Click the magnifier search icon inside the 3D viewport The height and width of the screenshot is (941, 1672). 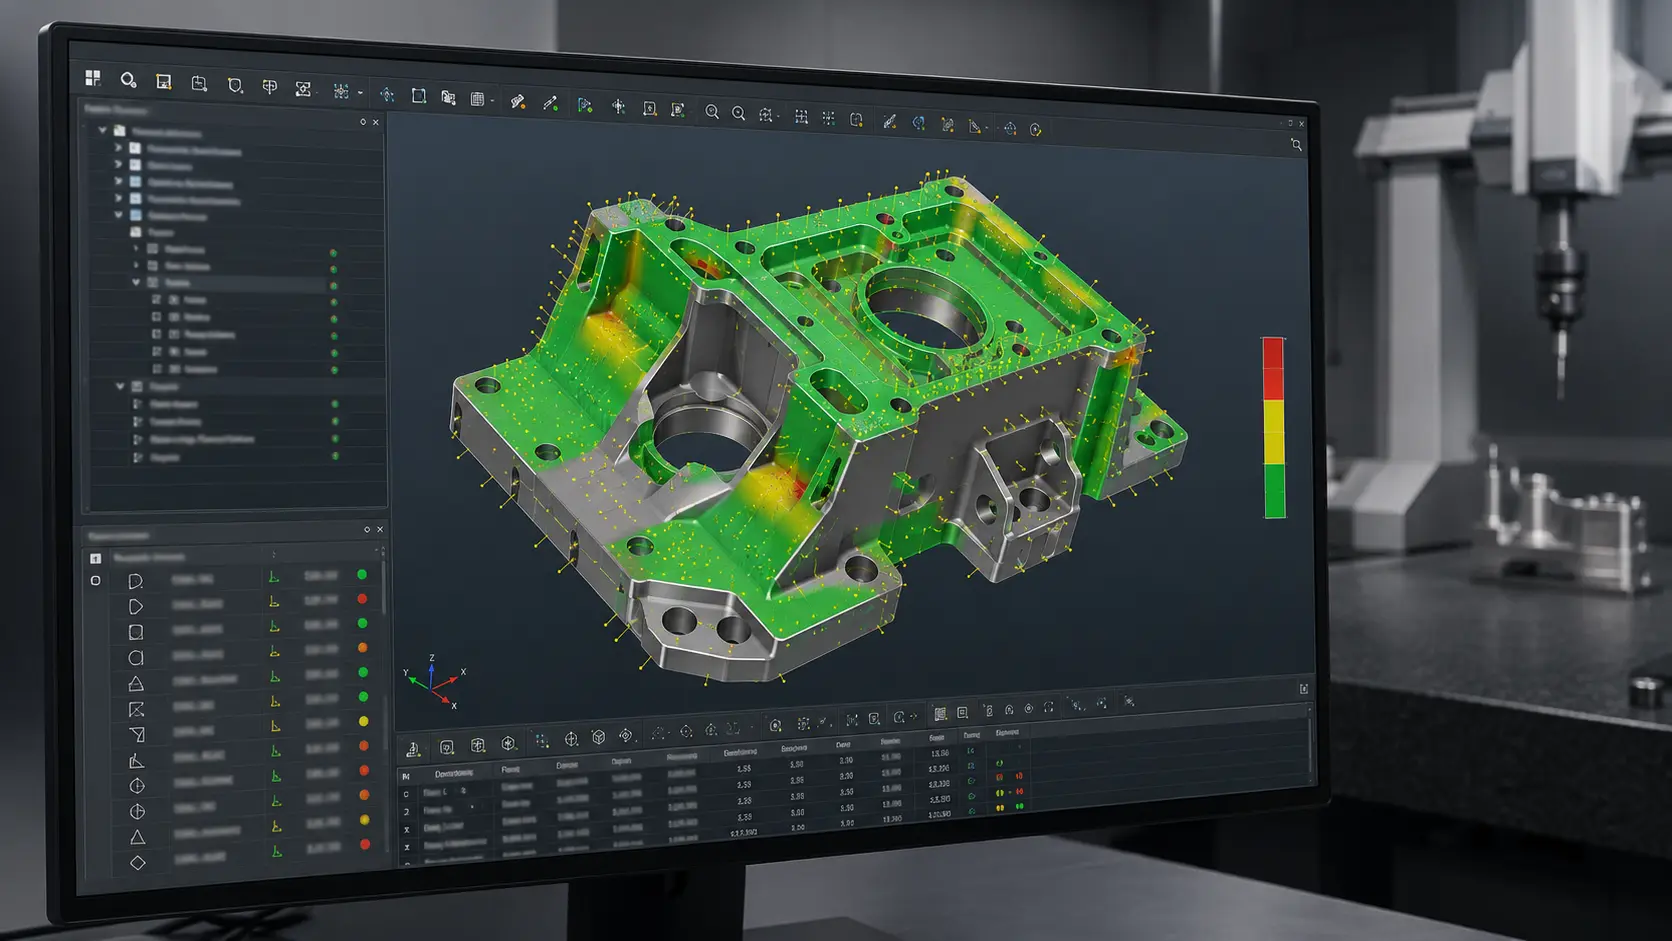(x=1296, y=145)
